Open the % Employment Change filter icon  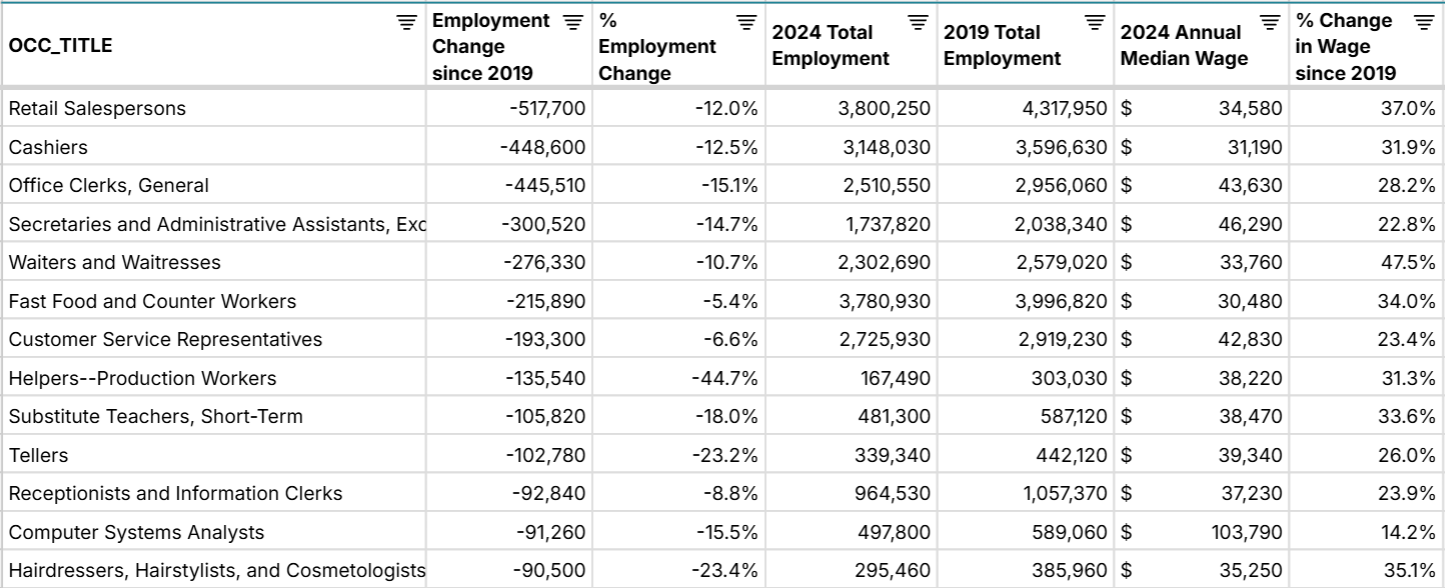[x=742, y=19]
